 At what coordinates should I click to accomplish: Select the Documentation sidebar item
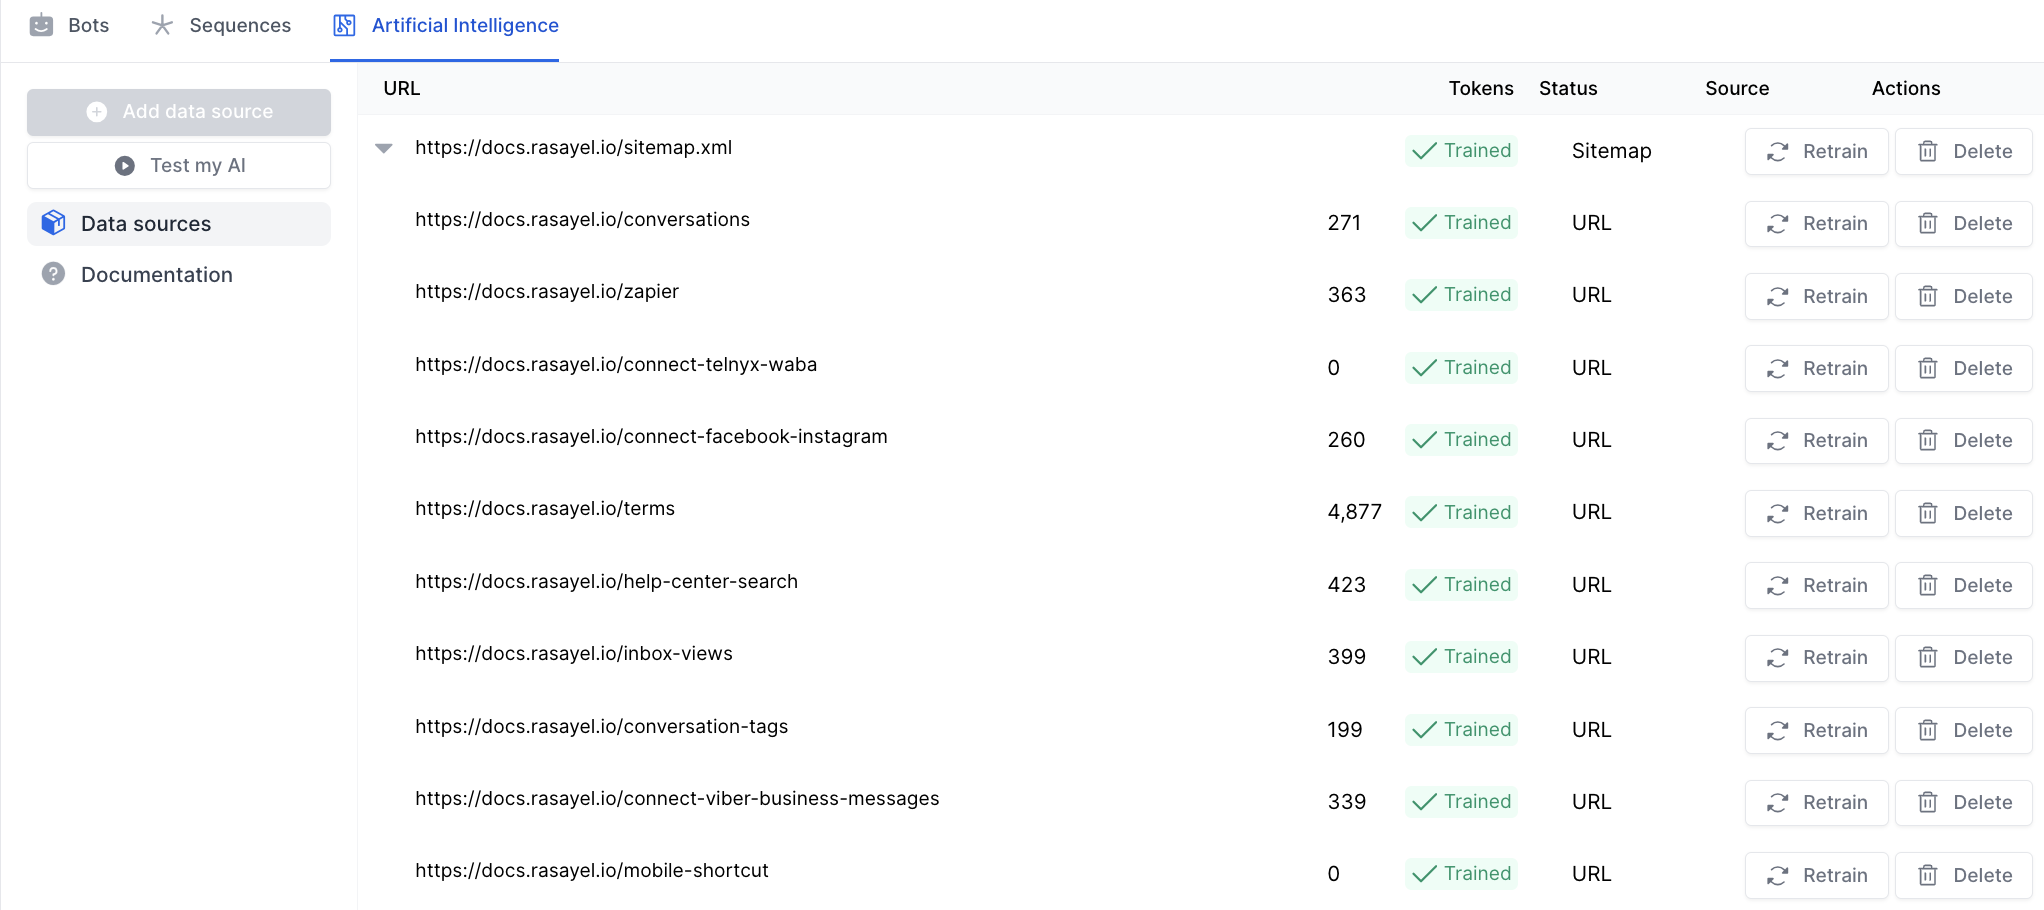[156, 275]
